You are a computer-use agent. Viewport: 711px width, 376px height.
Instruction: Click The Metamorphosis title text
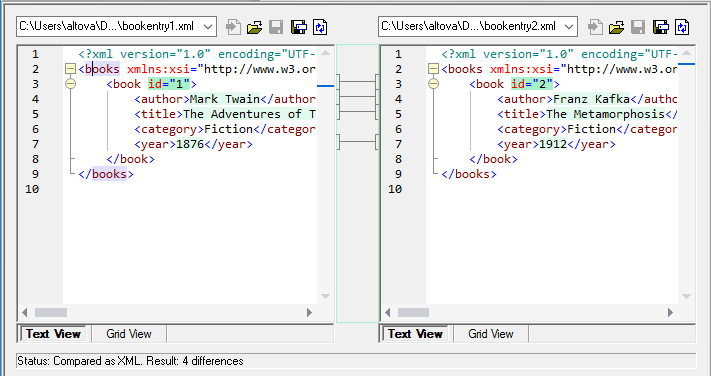[x=605, y=114]
